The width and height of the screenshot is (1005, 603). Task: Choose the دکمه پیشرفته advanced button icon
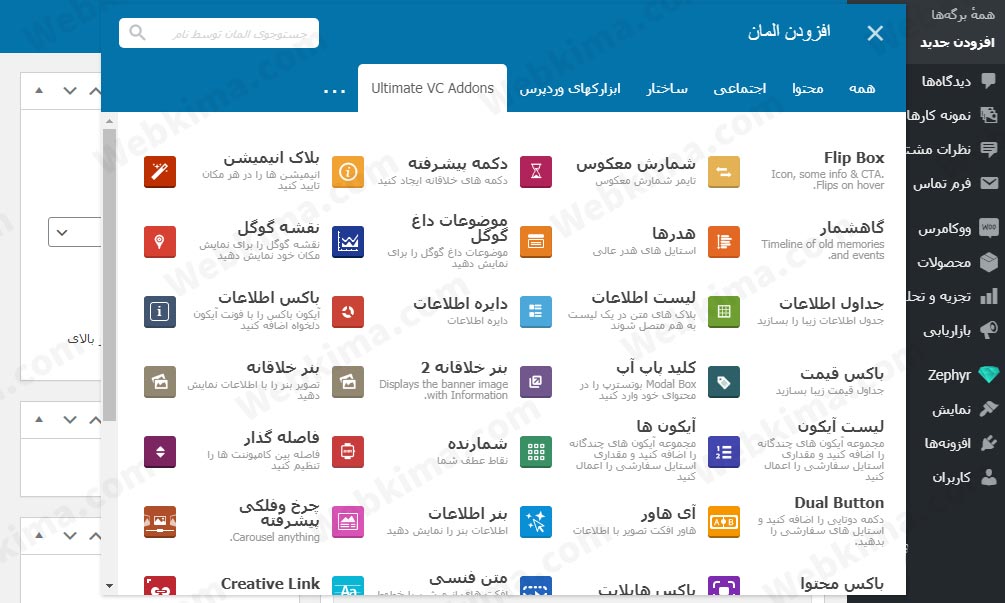point(348,172)
